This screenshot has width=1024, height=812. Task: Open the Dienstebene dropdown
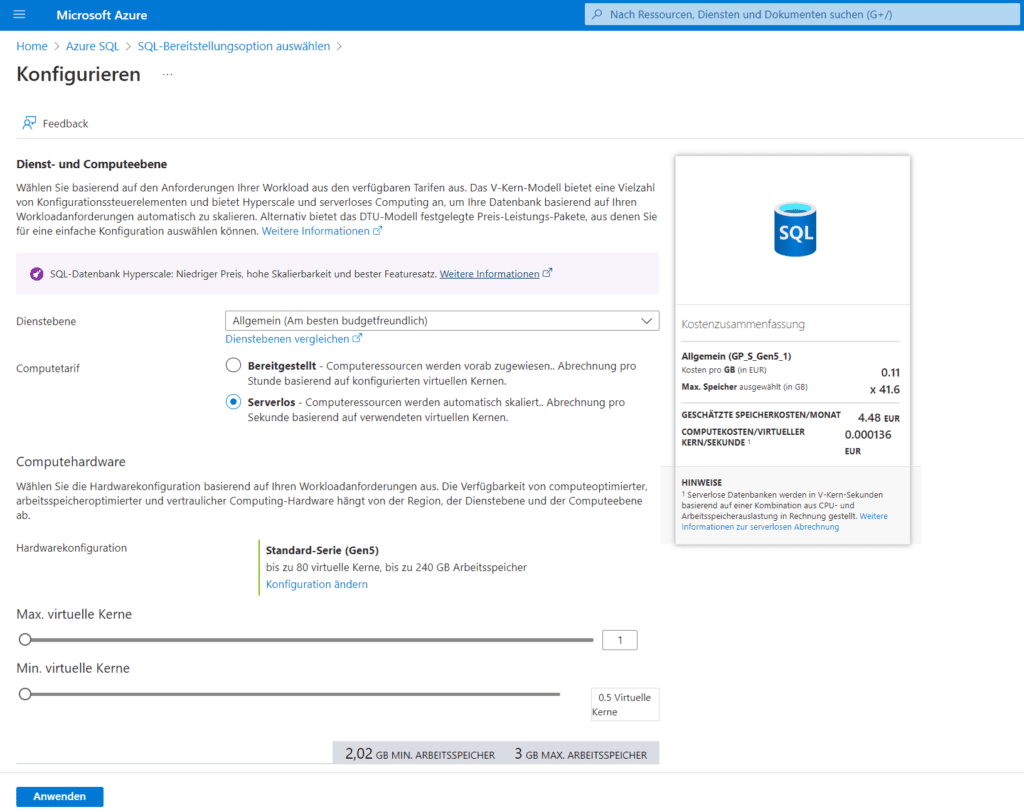pyautogui.click(x=442, y=321)
